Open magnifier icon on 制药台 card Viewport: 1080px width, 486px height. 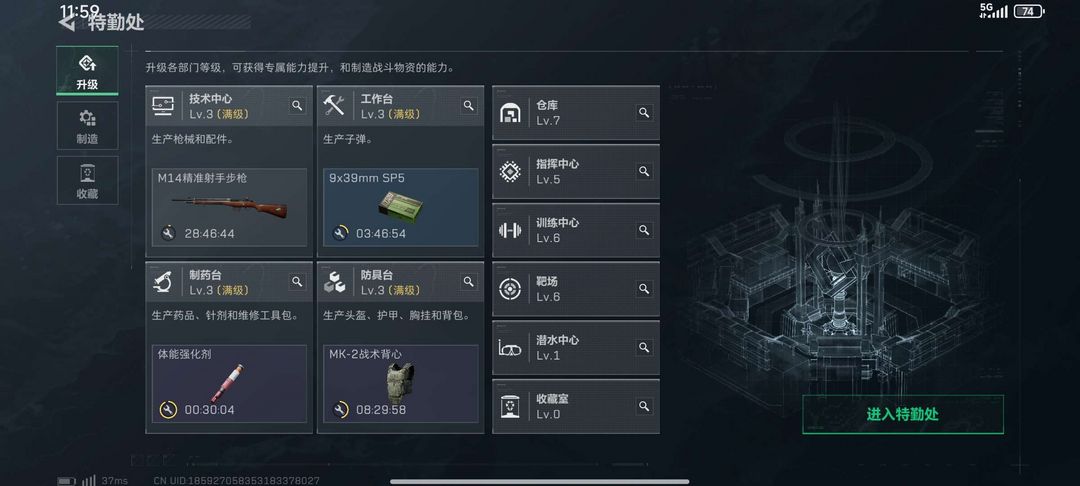coord(297,282)
